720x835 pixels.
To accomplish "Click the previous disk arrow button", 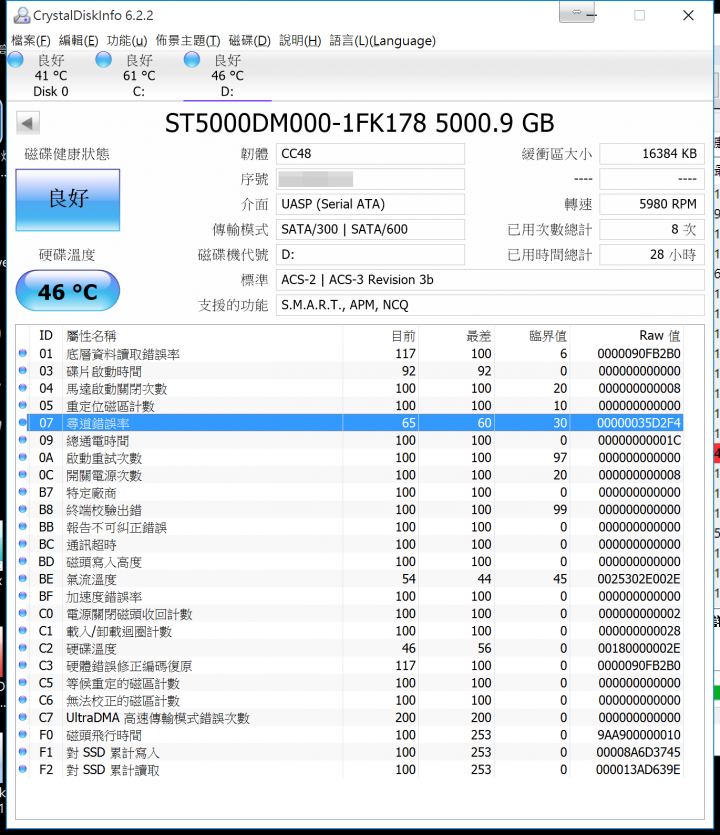I will coord(28,123).
